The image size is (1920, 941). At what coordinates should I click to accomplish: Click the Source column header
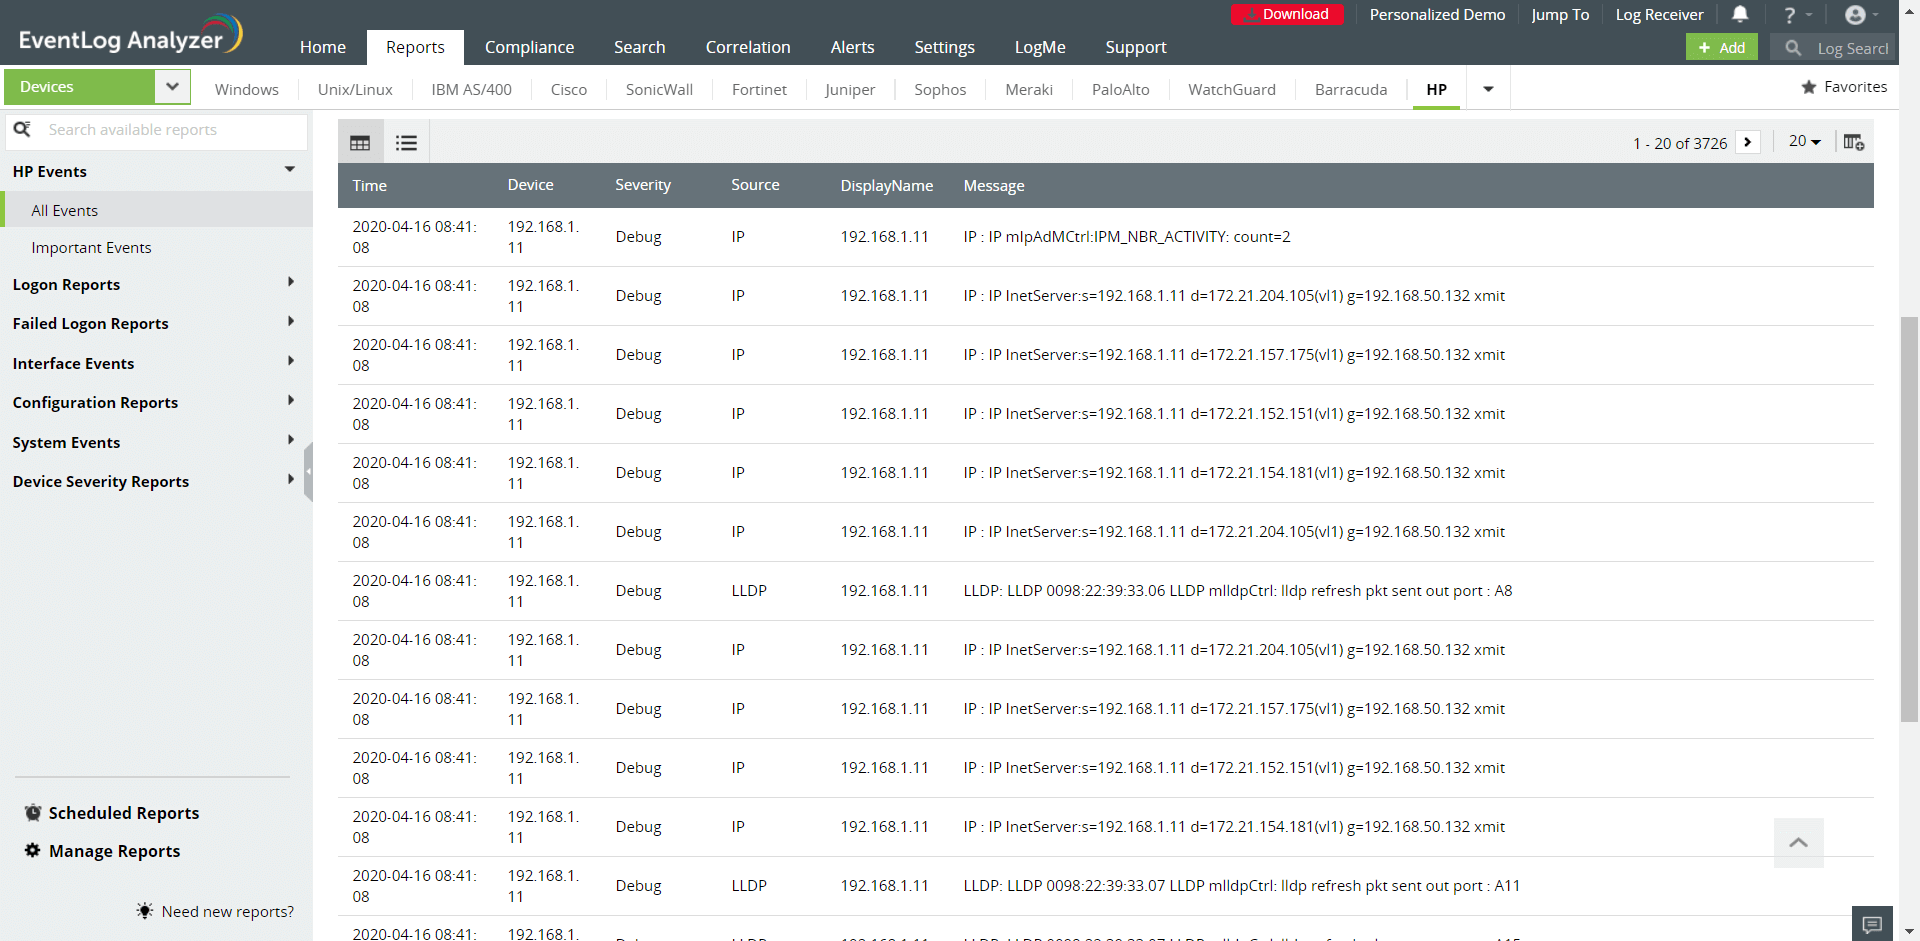[755, 185]
